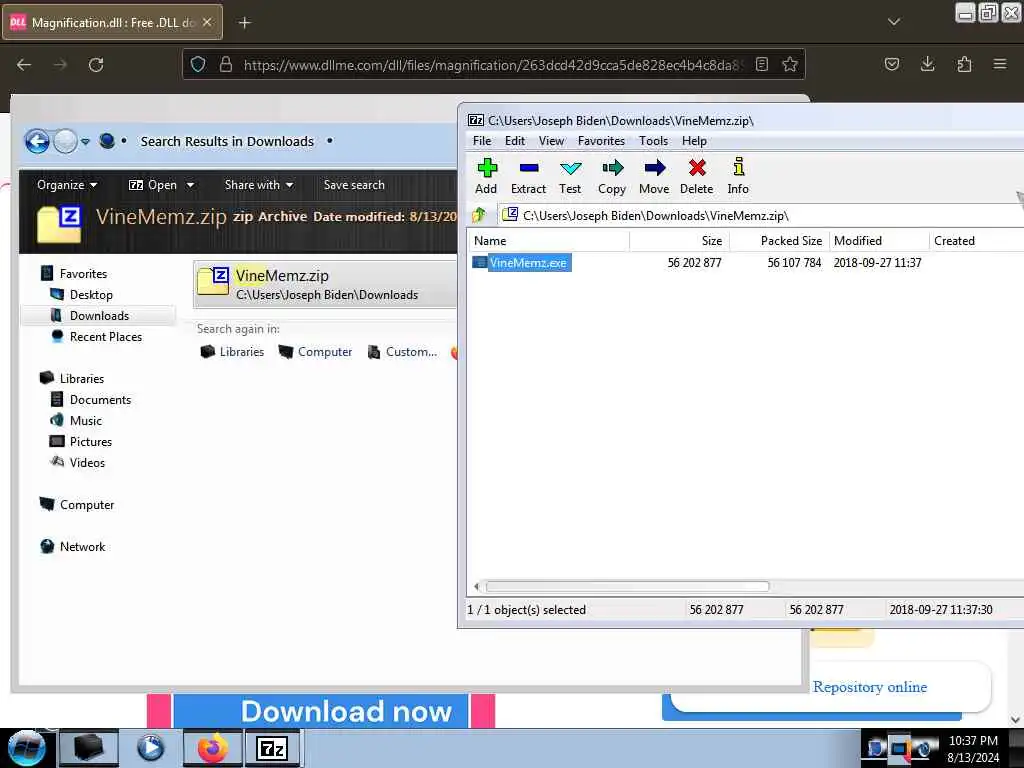Image resolution: width=1024 pixels, height=768 pixels.
Task: Open File menu in 7-Zip
Action: pyautogui.click(x=482, y=140)
